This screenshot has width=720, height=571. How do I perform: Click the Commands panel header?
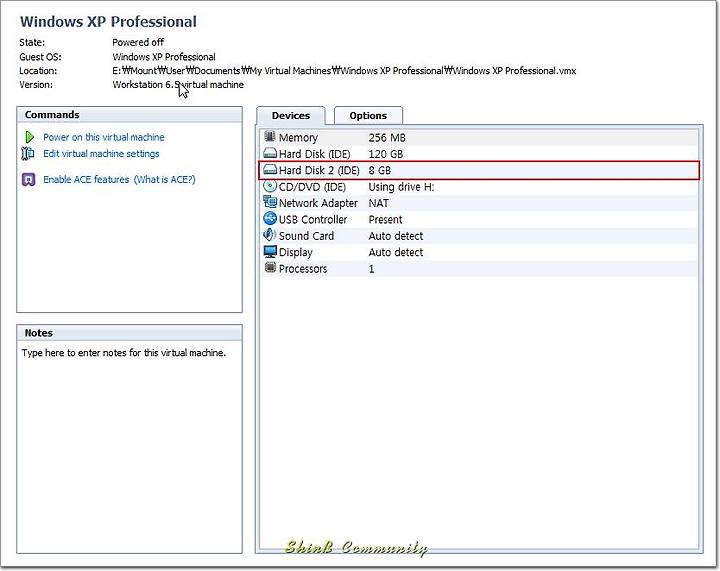[x=129, y=115]
